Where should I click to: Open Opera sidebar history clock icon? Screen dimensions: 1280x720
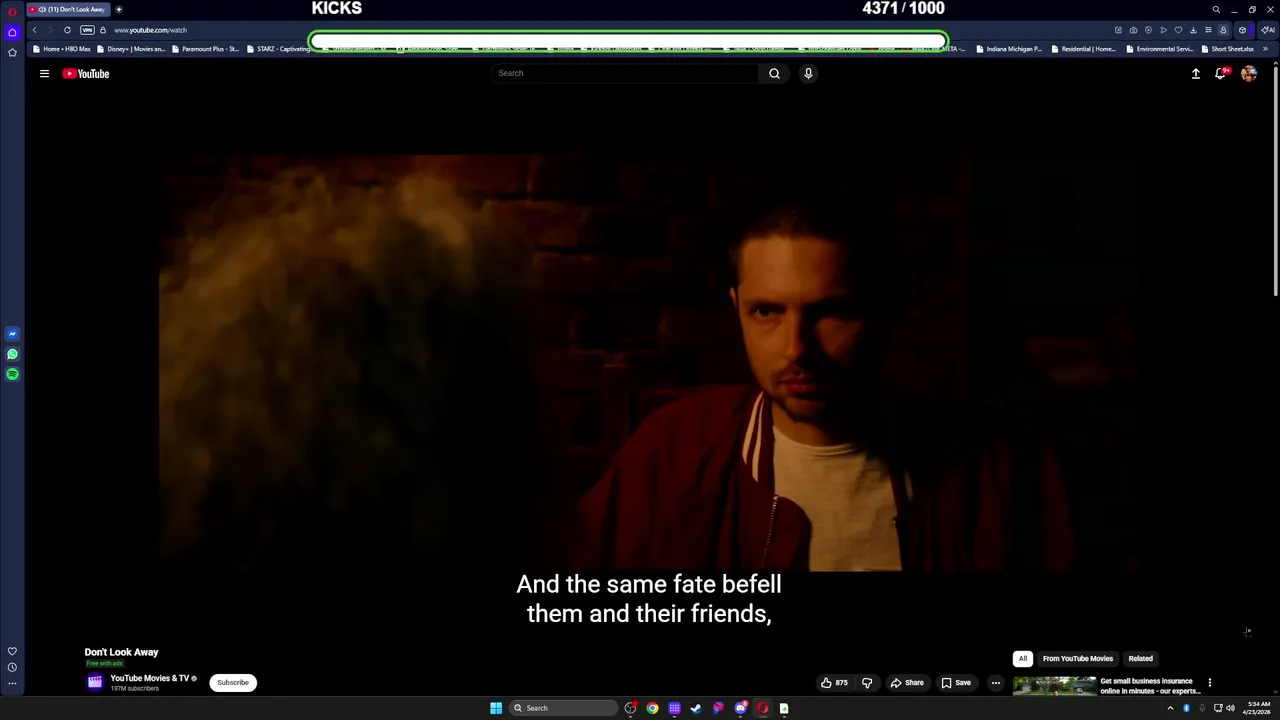(x=12, y=667)
